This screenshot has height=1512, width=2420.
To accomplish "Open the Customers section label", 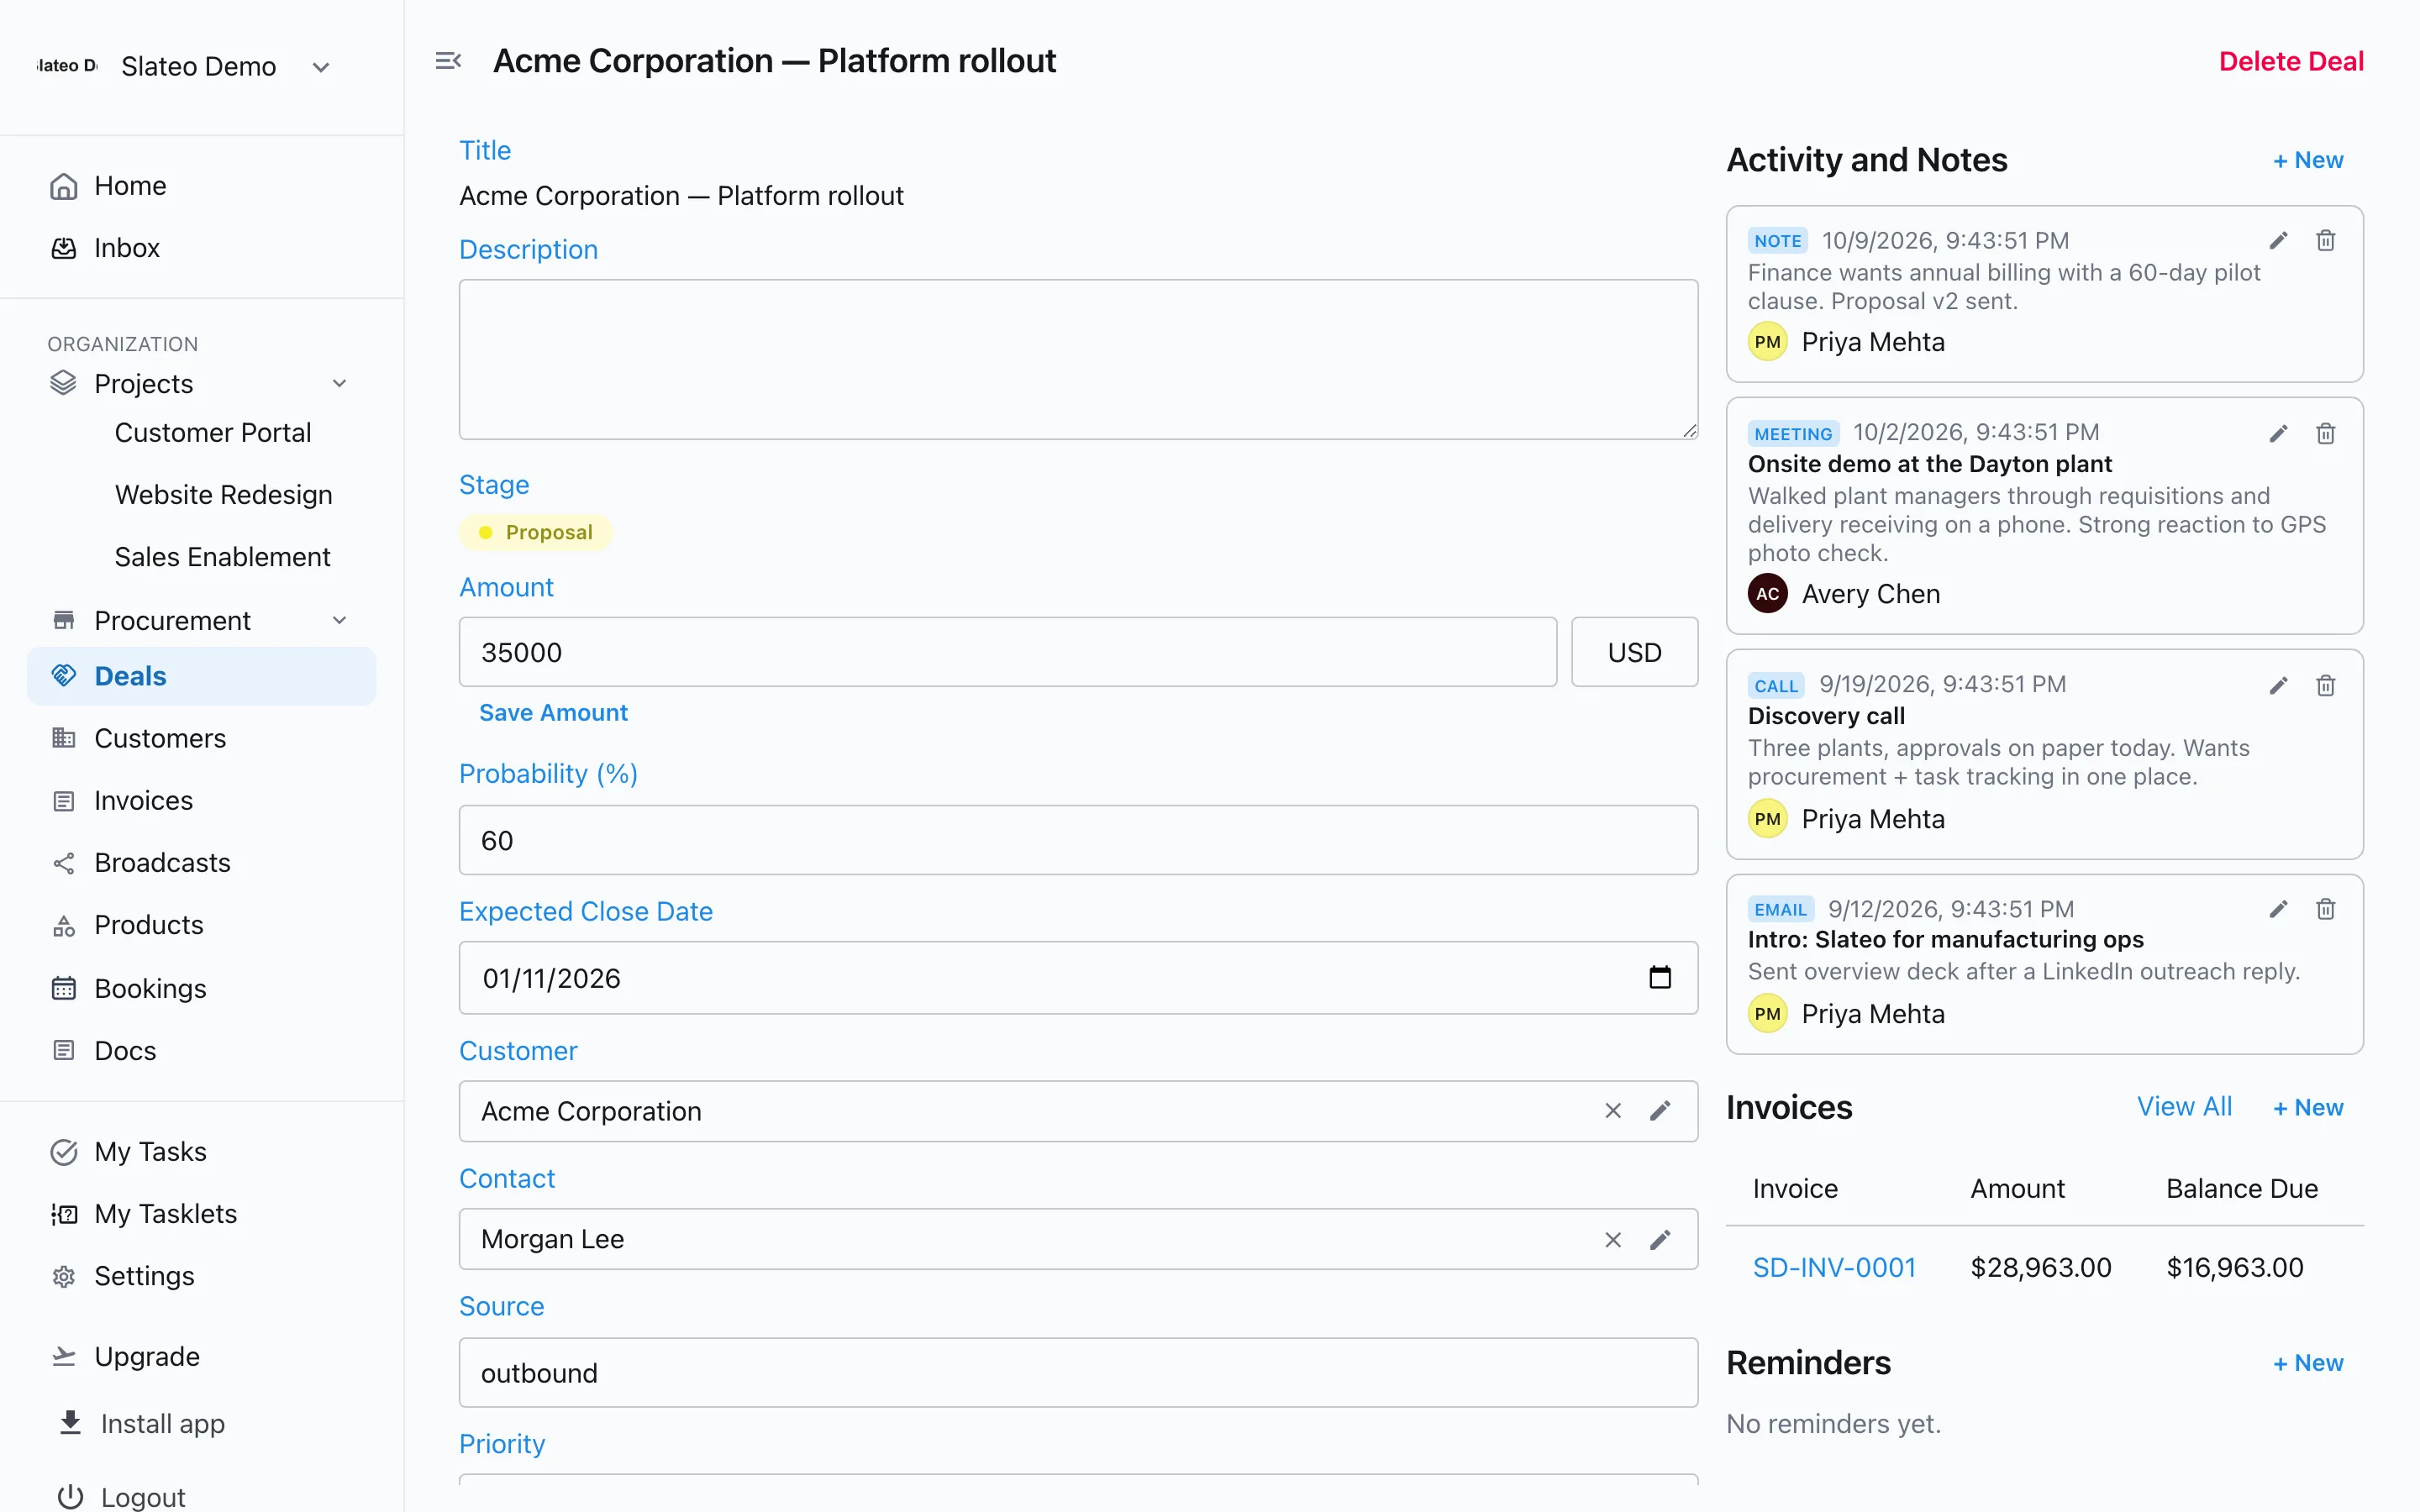I will [x=160, y=738].
